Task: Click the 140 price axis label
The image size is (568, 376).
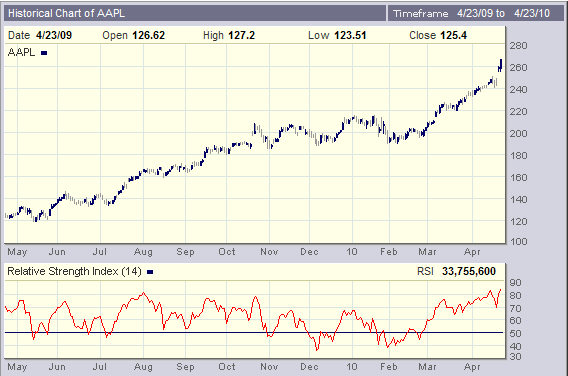Action: (518, 200)
